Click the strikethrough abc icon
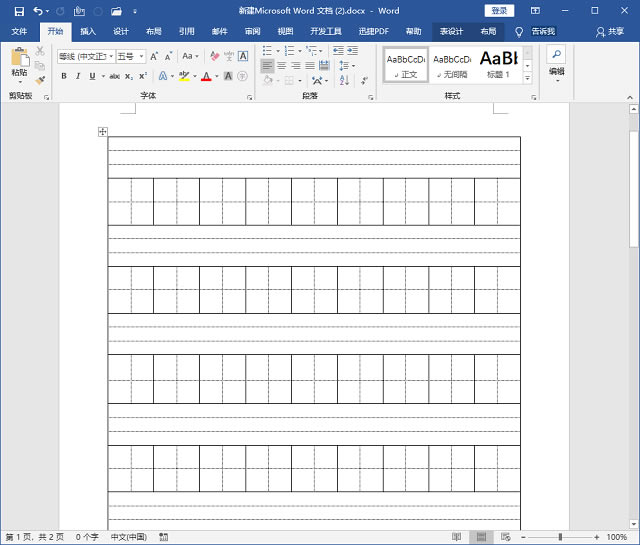This screenshot has width=640, height=545. tap(114, 76)
